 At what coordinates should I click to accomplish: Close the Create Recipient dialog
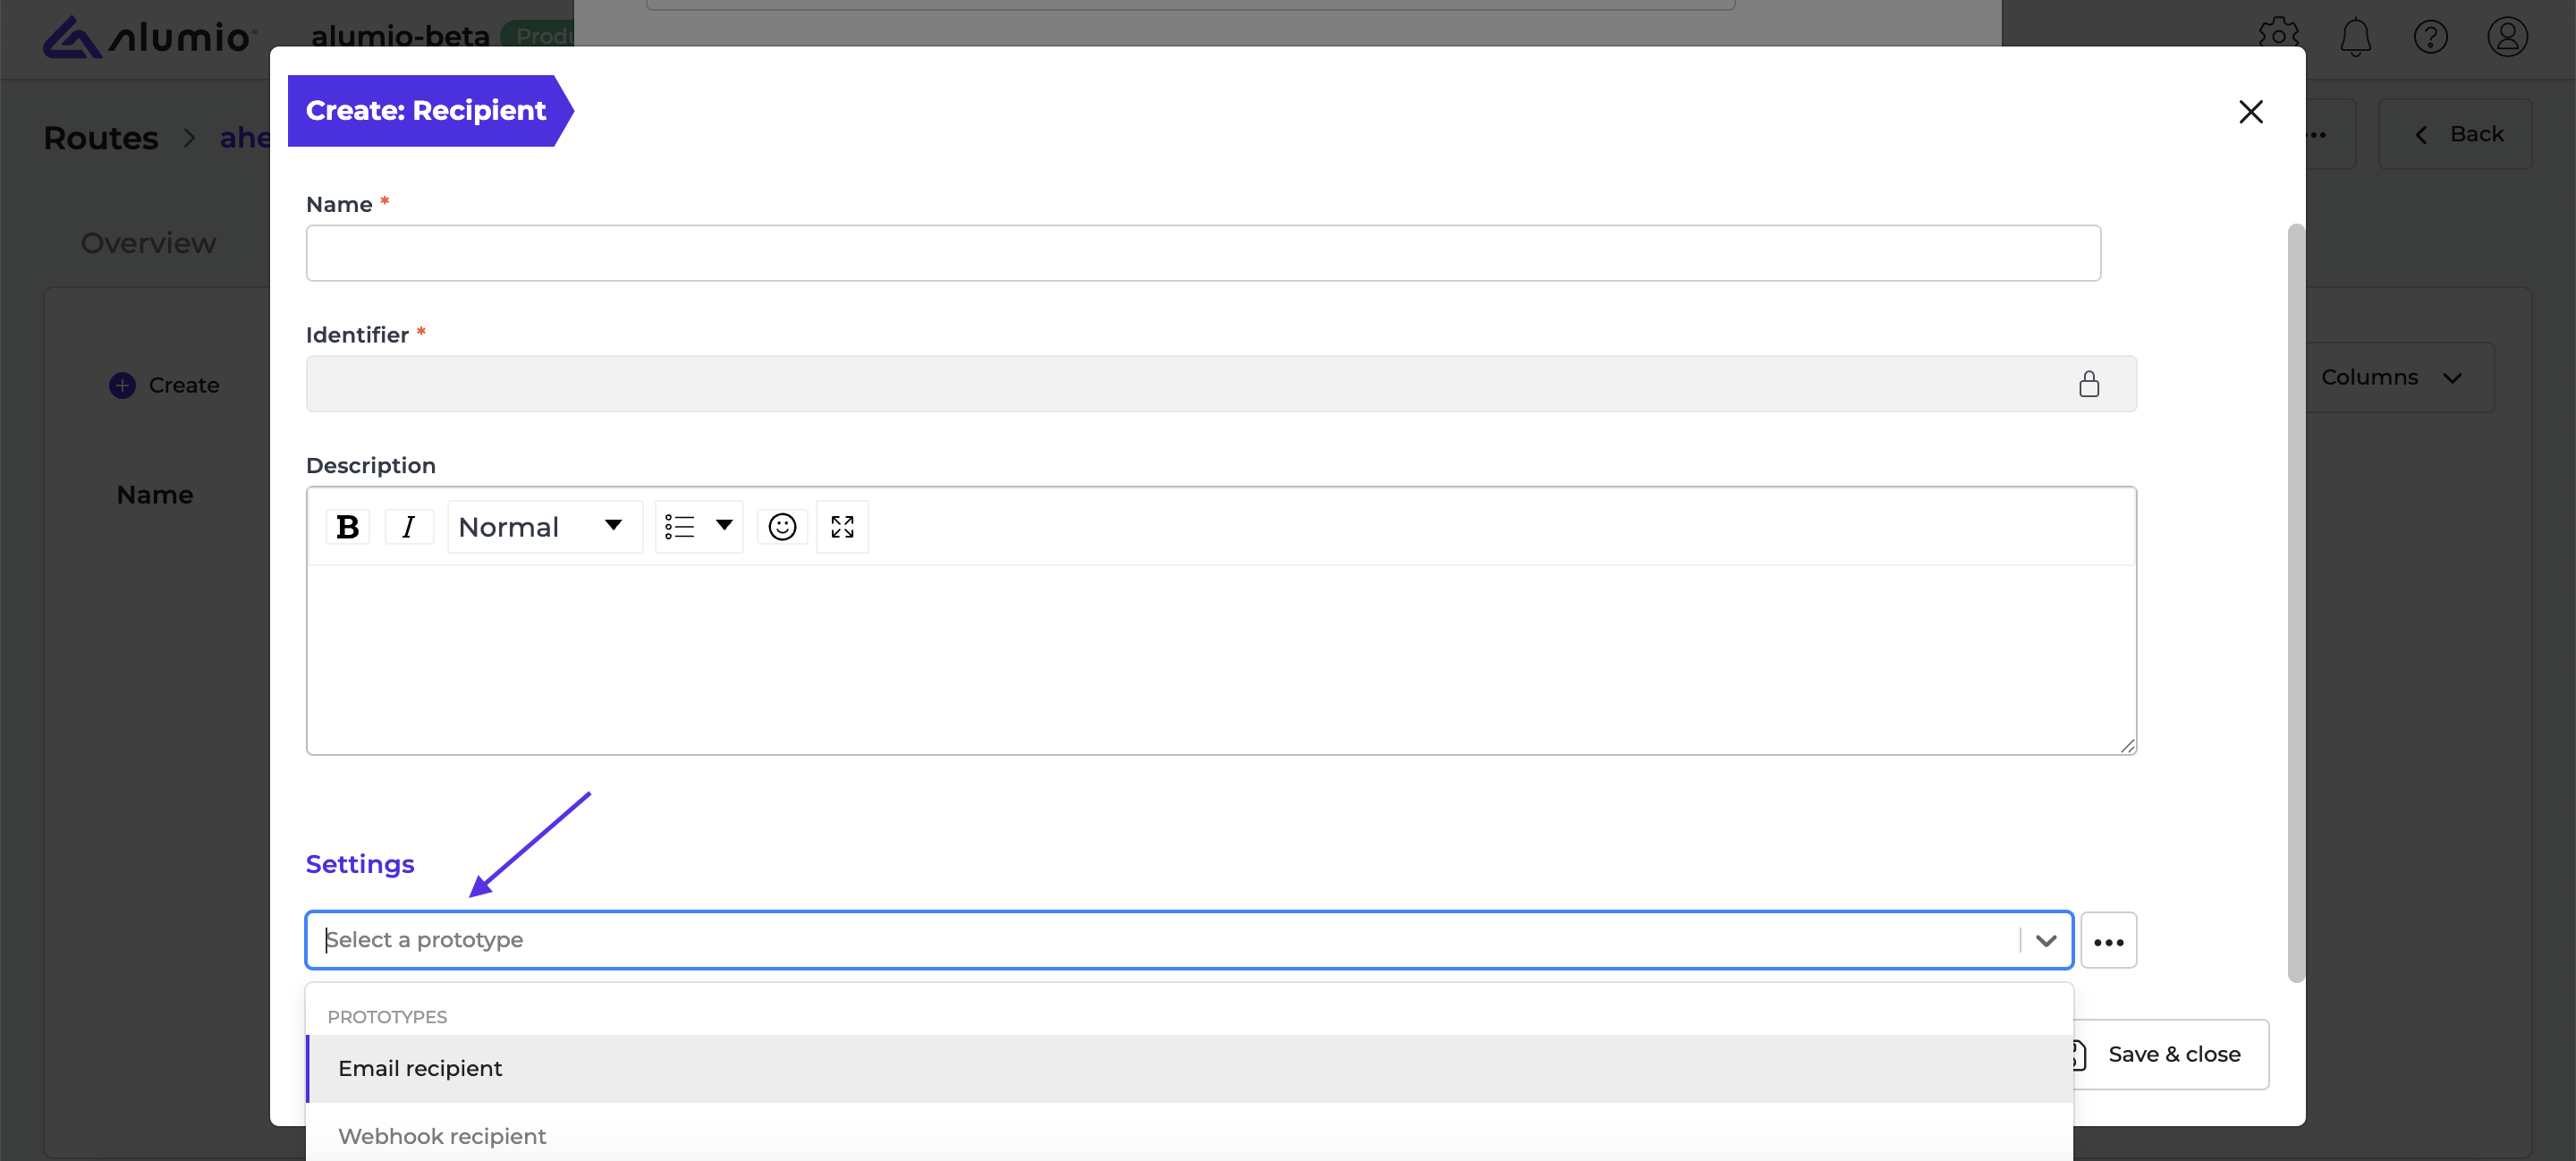[x=2250, y=112]
